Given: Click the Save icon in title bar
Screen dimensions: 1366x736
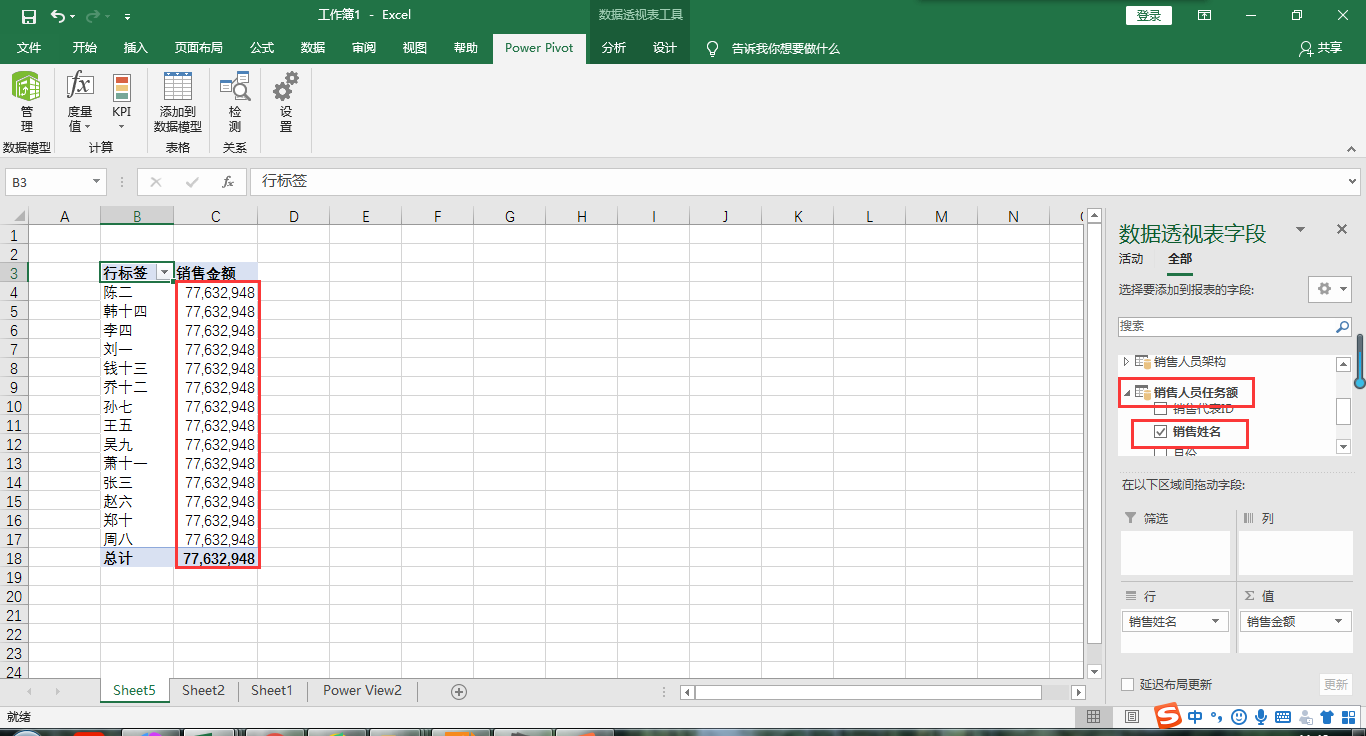Looking at the screenshot, I should pyautogui.click(x=28, y=16).
